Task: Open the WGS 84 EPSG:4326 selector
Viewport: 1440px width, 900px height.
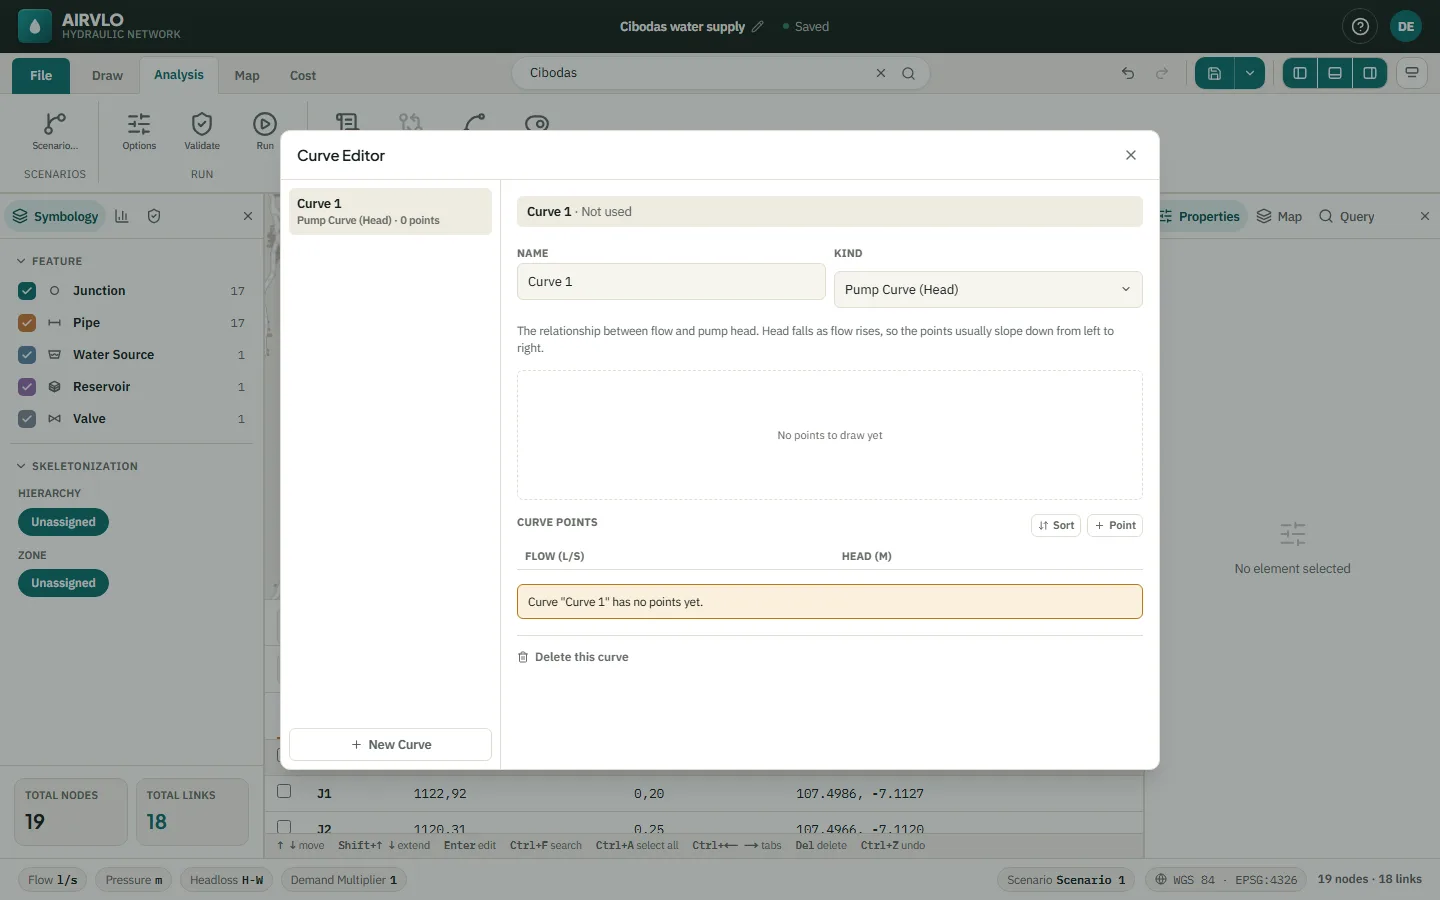Action: tap(1226, 880)
